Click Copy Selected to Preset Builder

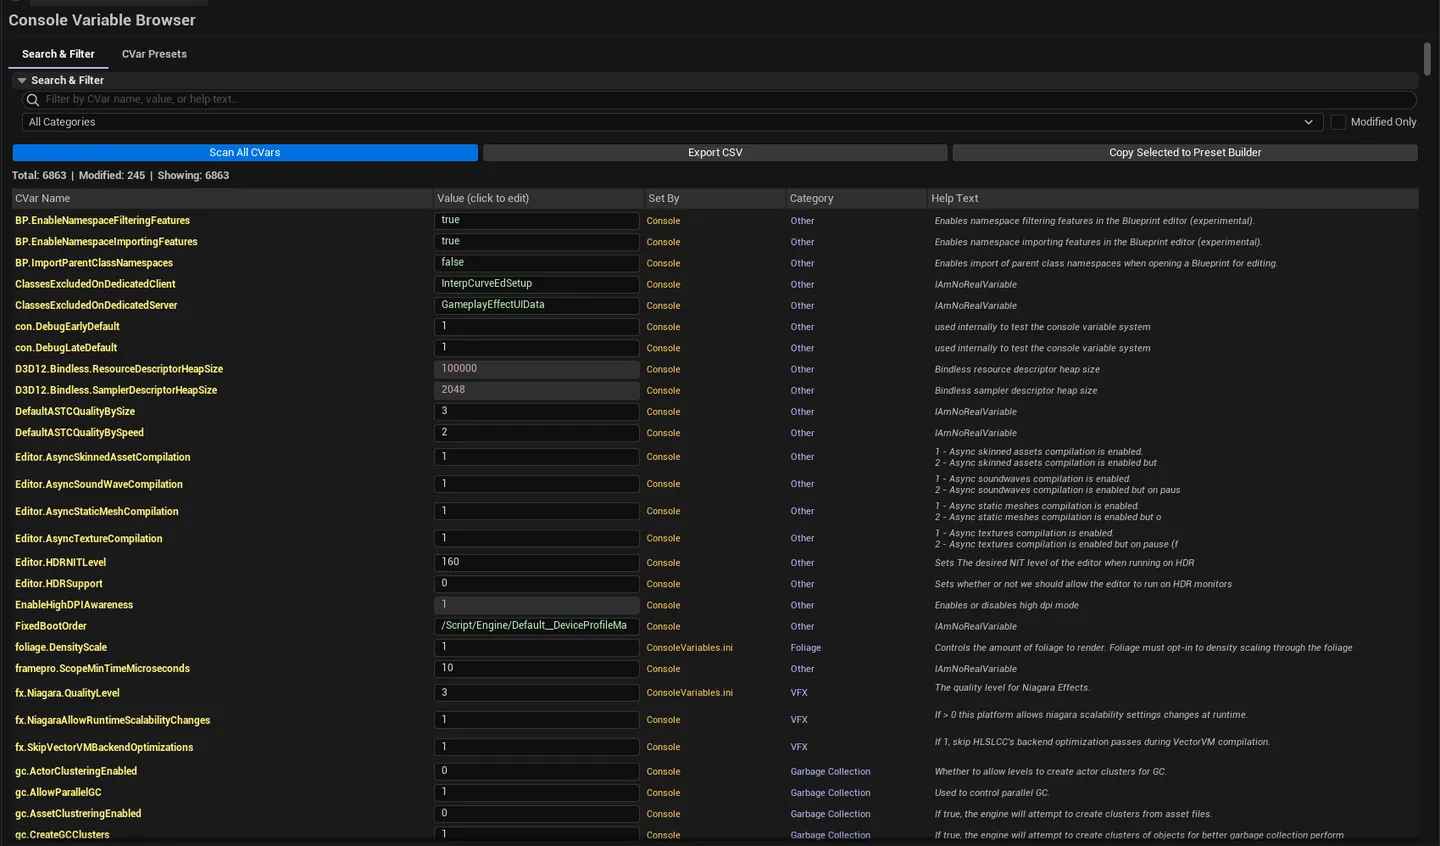pyautogui.click(x=1185, y=153)
